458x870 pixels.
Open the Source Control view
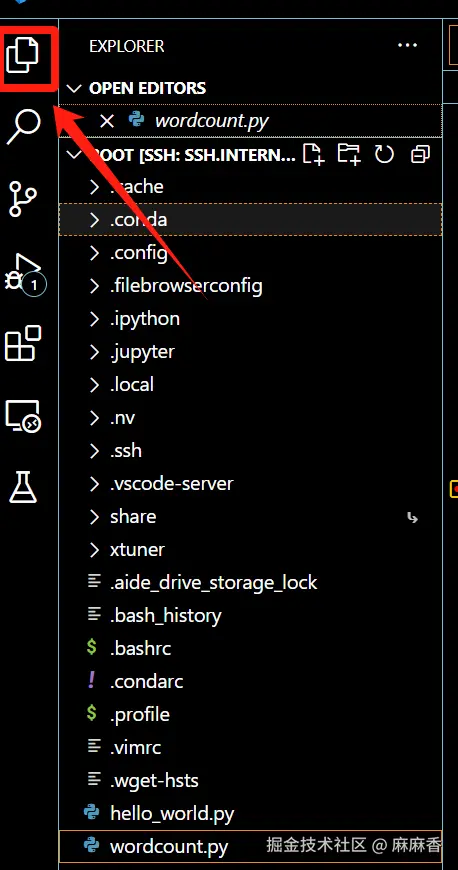coord(23,200)
